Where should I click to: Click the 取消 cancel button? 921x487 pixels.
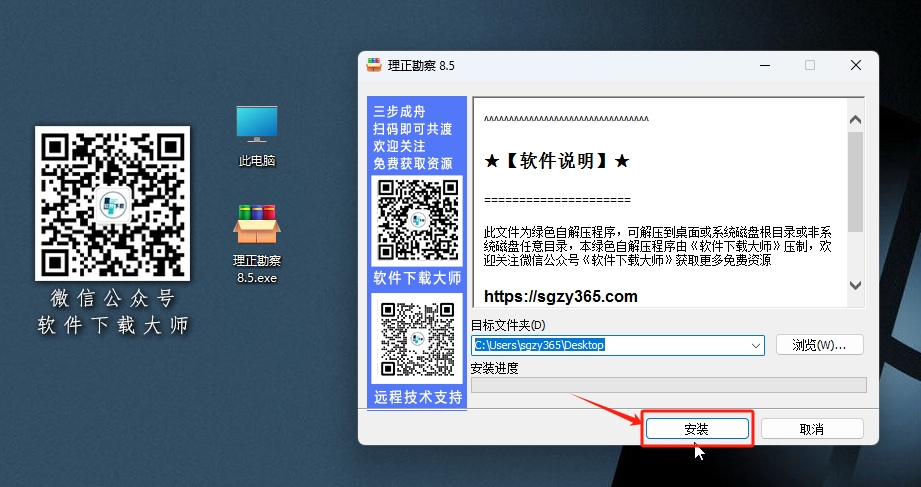coord(812,429)
